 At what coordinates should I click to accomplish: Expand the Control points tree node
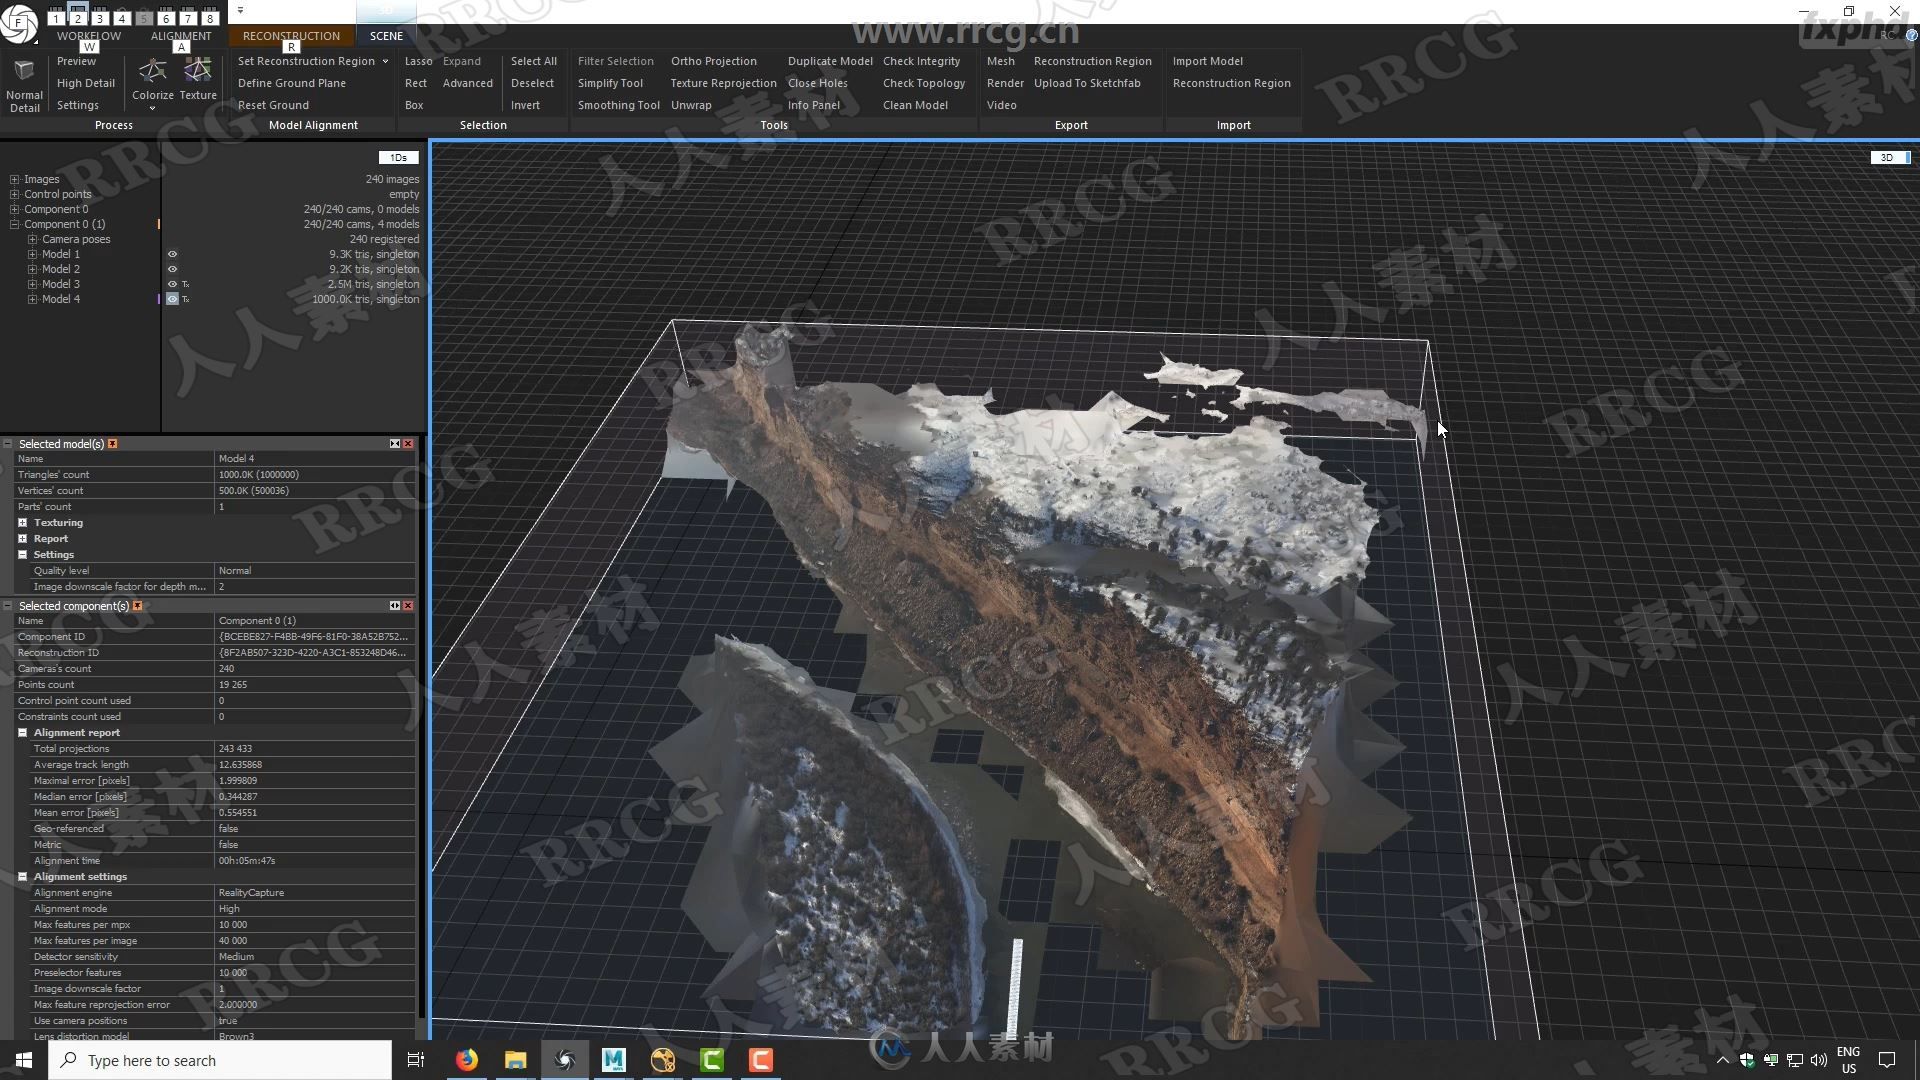click(14, 195)
